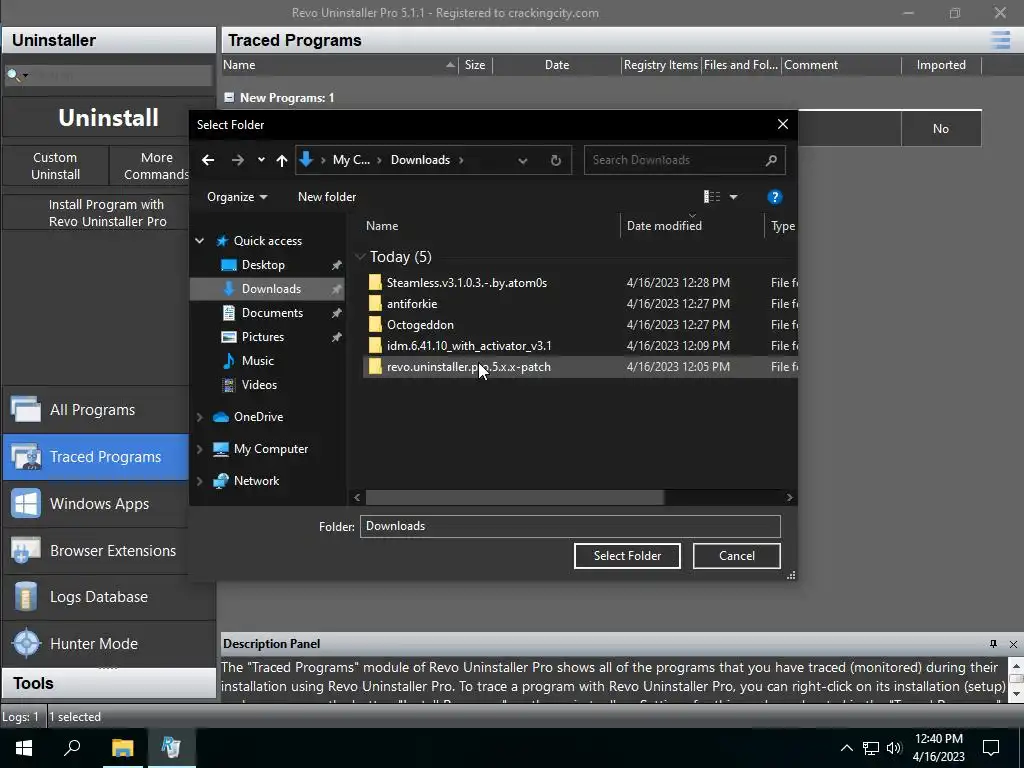This screenshot has width=1024, height=768.
Task: Go back in Select Folder dialog
Action: tap(208, 160)
